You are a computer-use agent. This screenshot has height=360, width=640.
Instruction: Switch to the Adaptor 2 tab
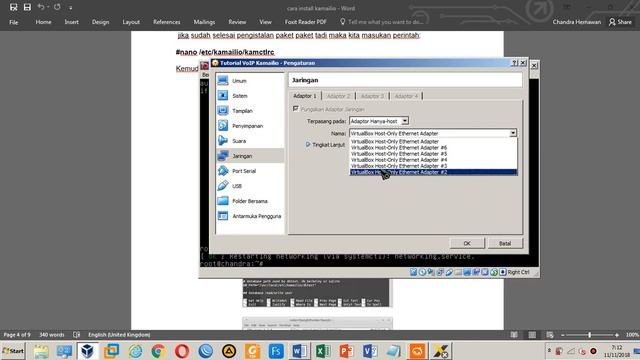pos(338,96)
